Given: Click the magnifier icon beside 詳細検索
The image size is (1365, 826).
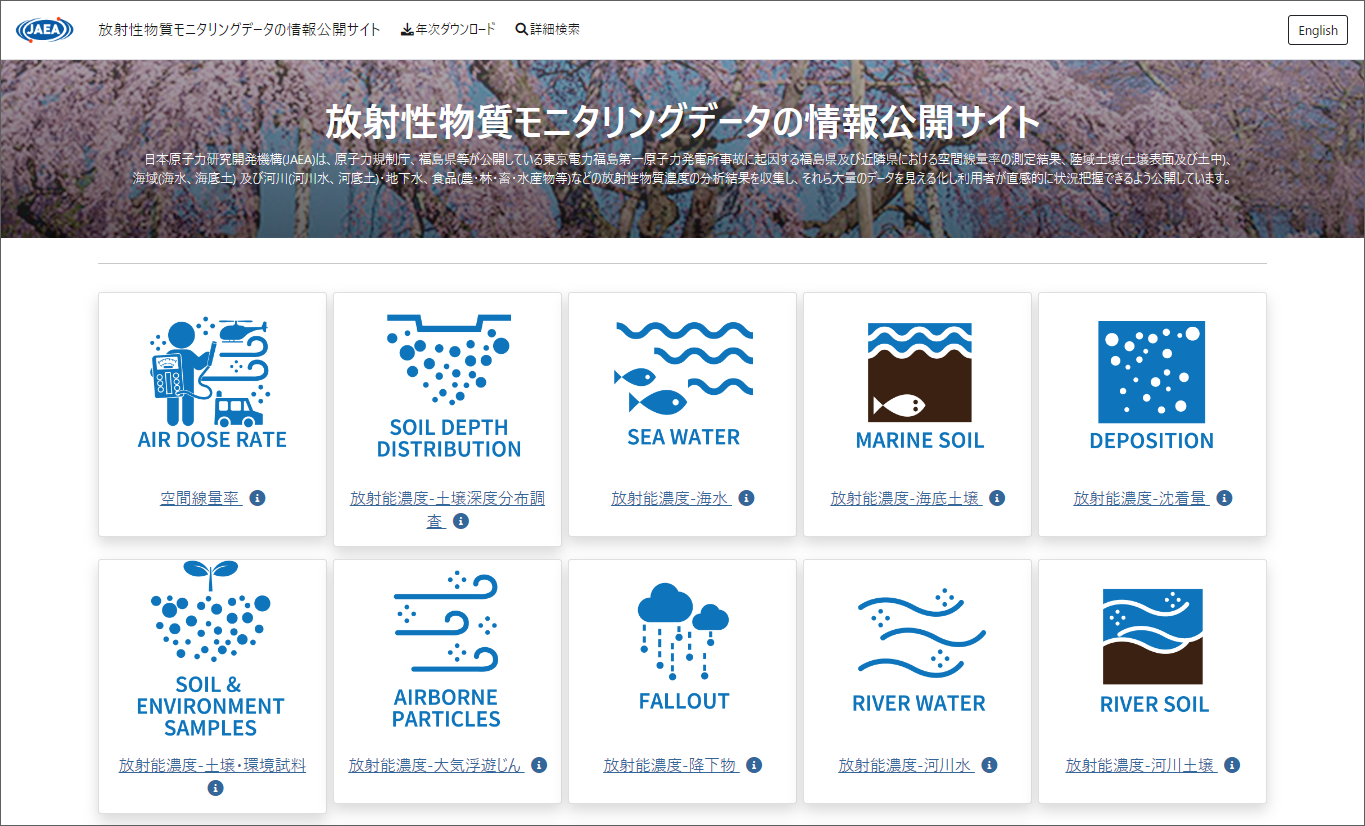Looking at the screenshot, I should [520, 29].
